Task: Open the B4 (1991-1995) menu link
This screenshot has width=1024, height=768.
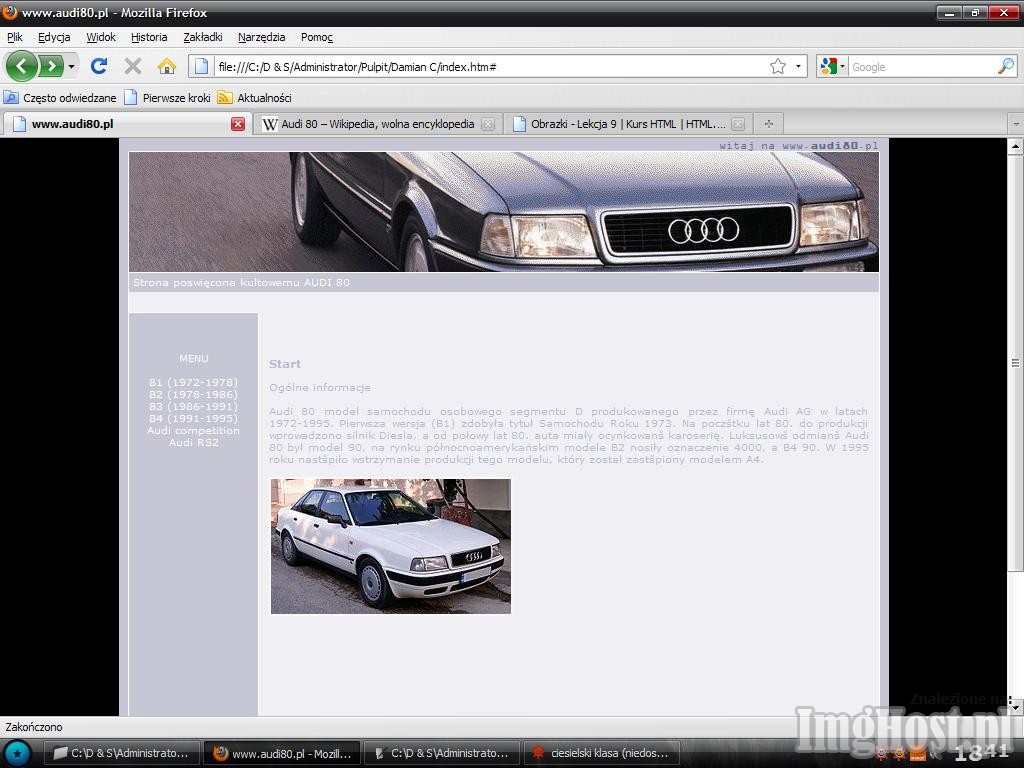Action: pyautogui.click(x=193, y=418)
